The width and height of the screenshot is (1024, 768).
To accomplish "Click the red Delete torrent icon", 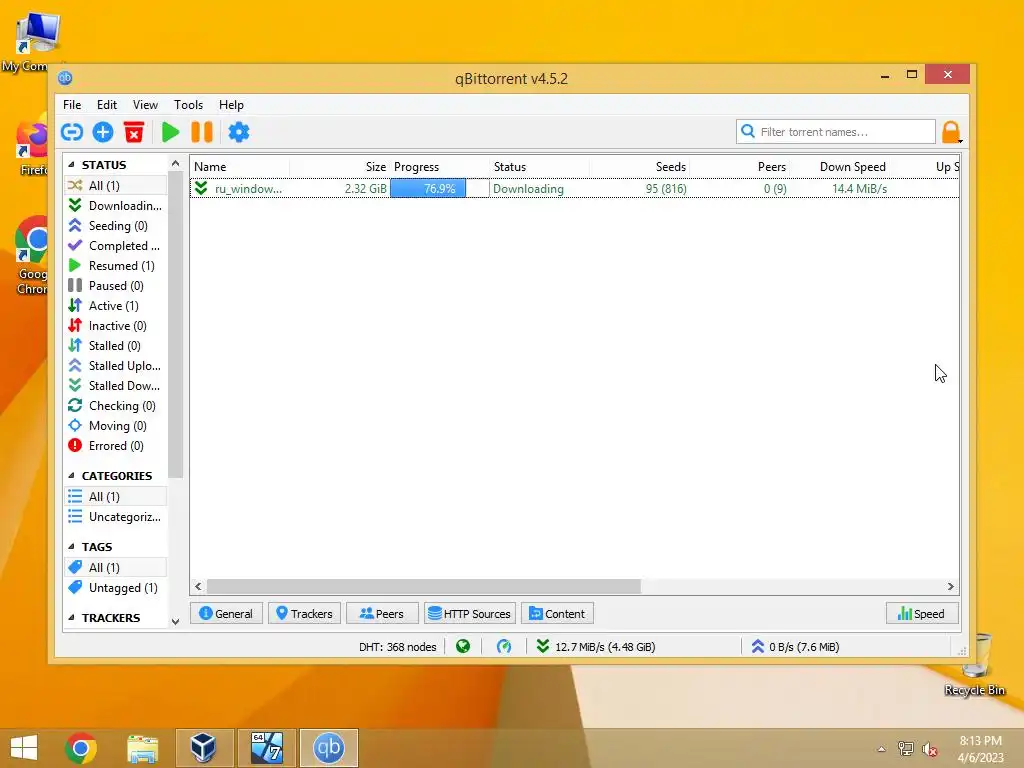I will 134,132.
